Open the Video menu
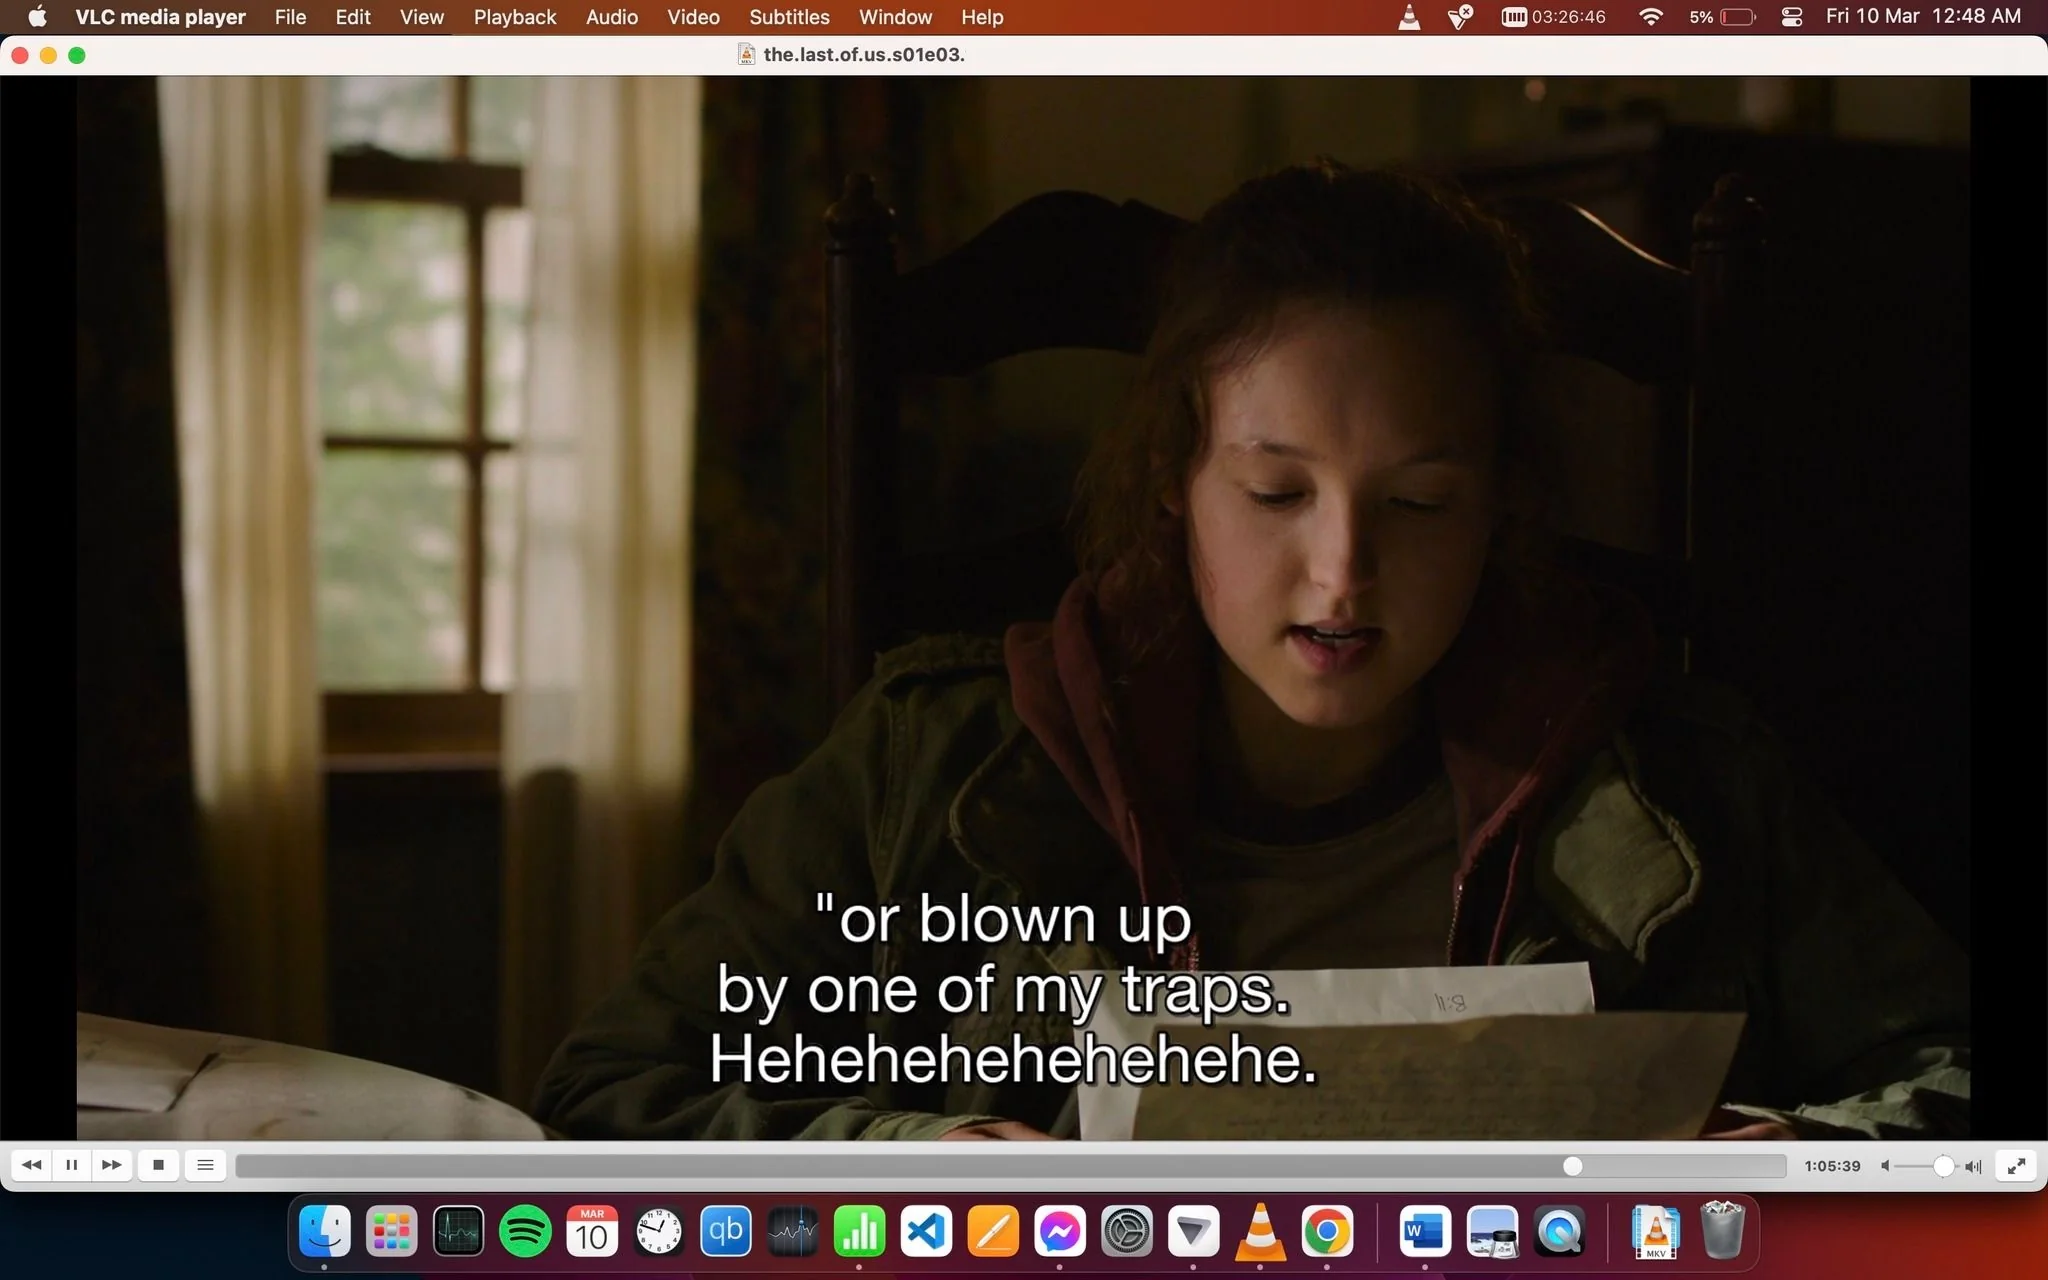Screen dimensions: 2048x1280 pos(693,17)
